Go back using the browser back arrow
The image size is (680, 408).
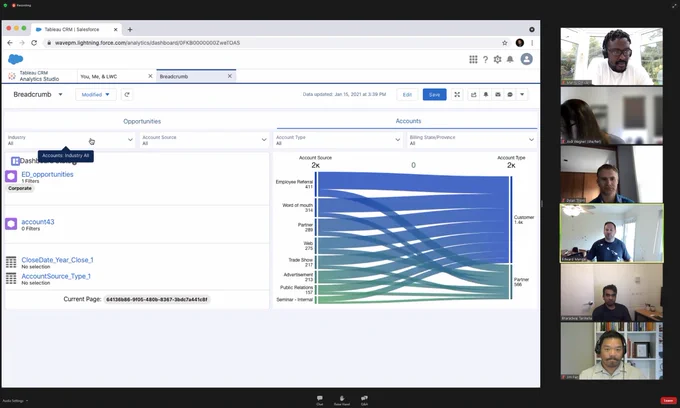[10, 42]
